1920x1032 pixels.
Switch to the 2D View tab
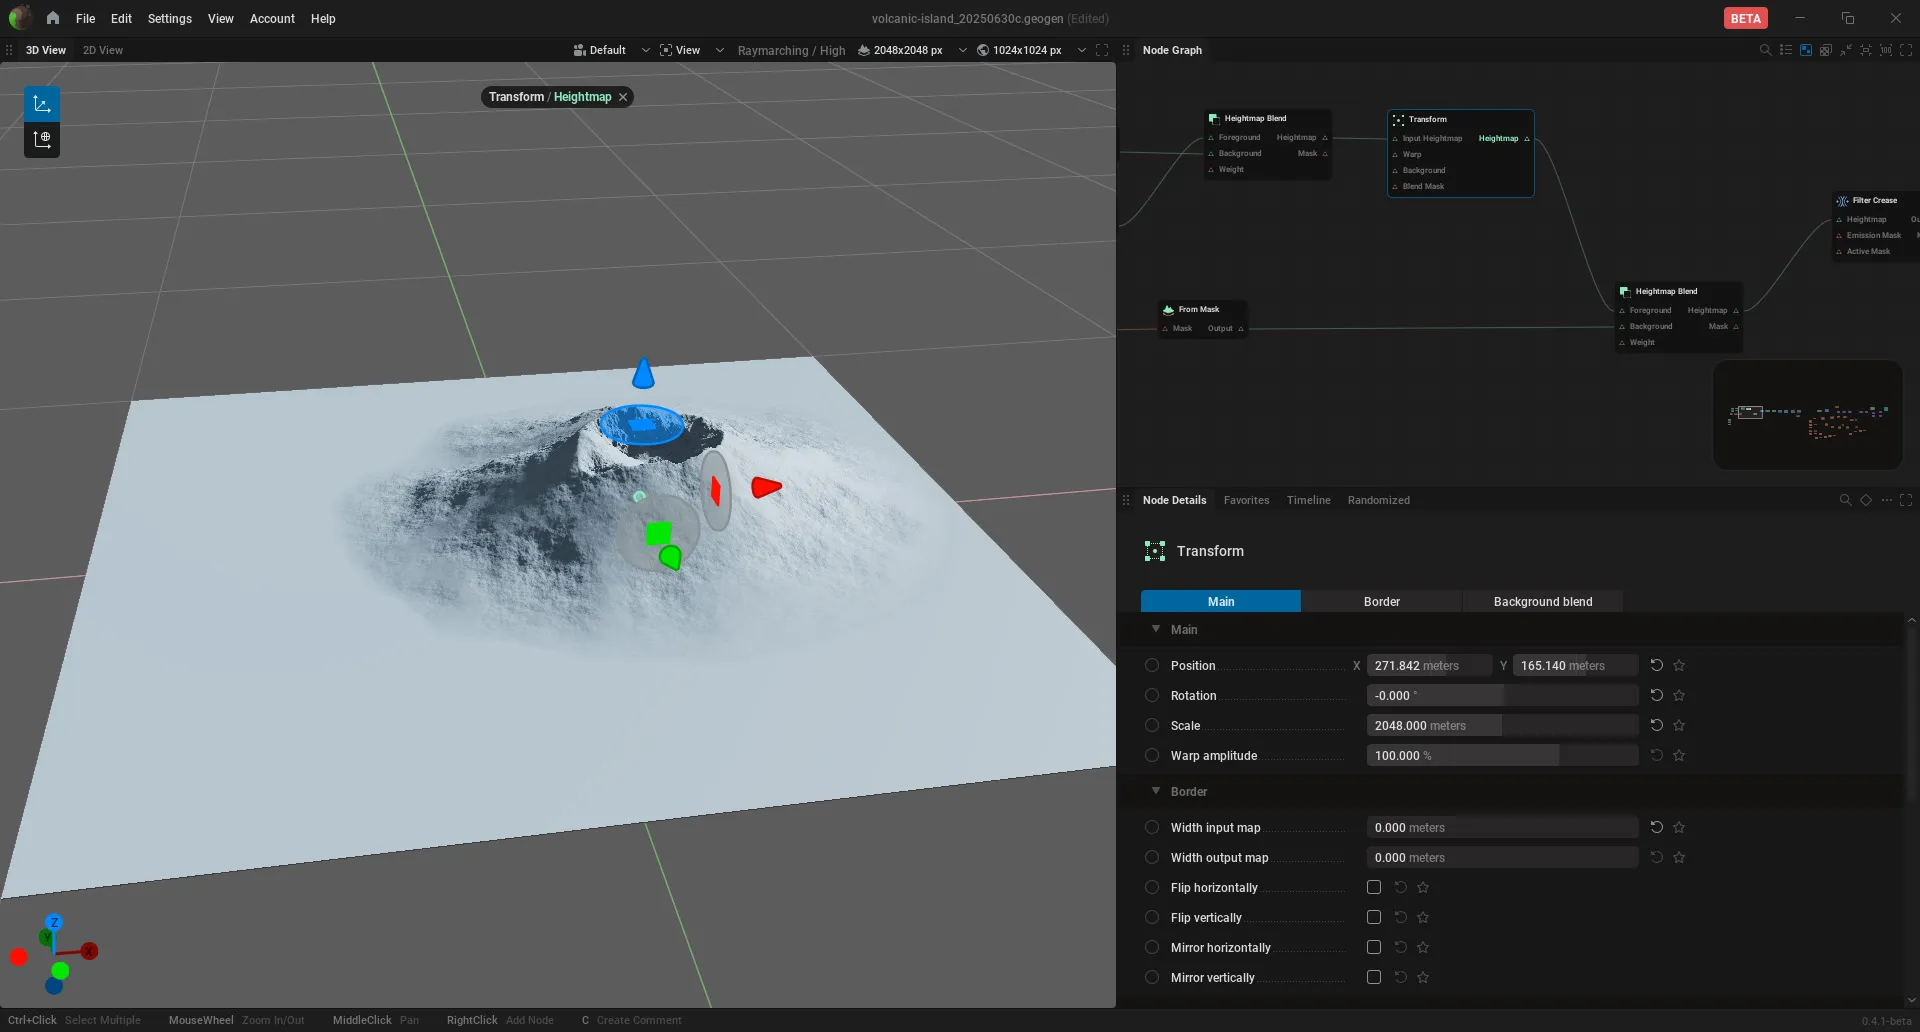click(103, 50)
